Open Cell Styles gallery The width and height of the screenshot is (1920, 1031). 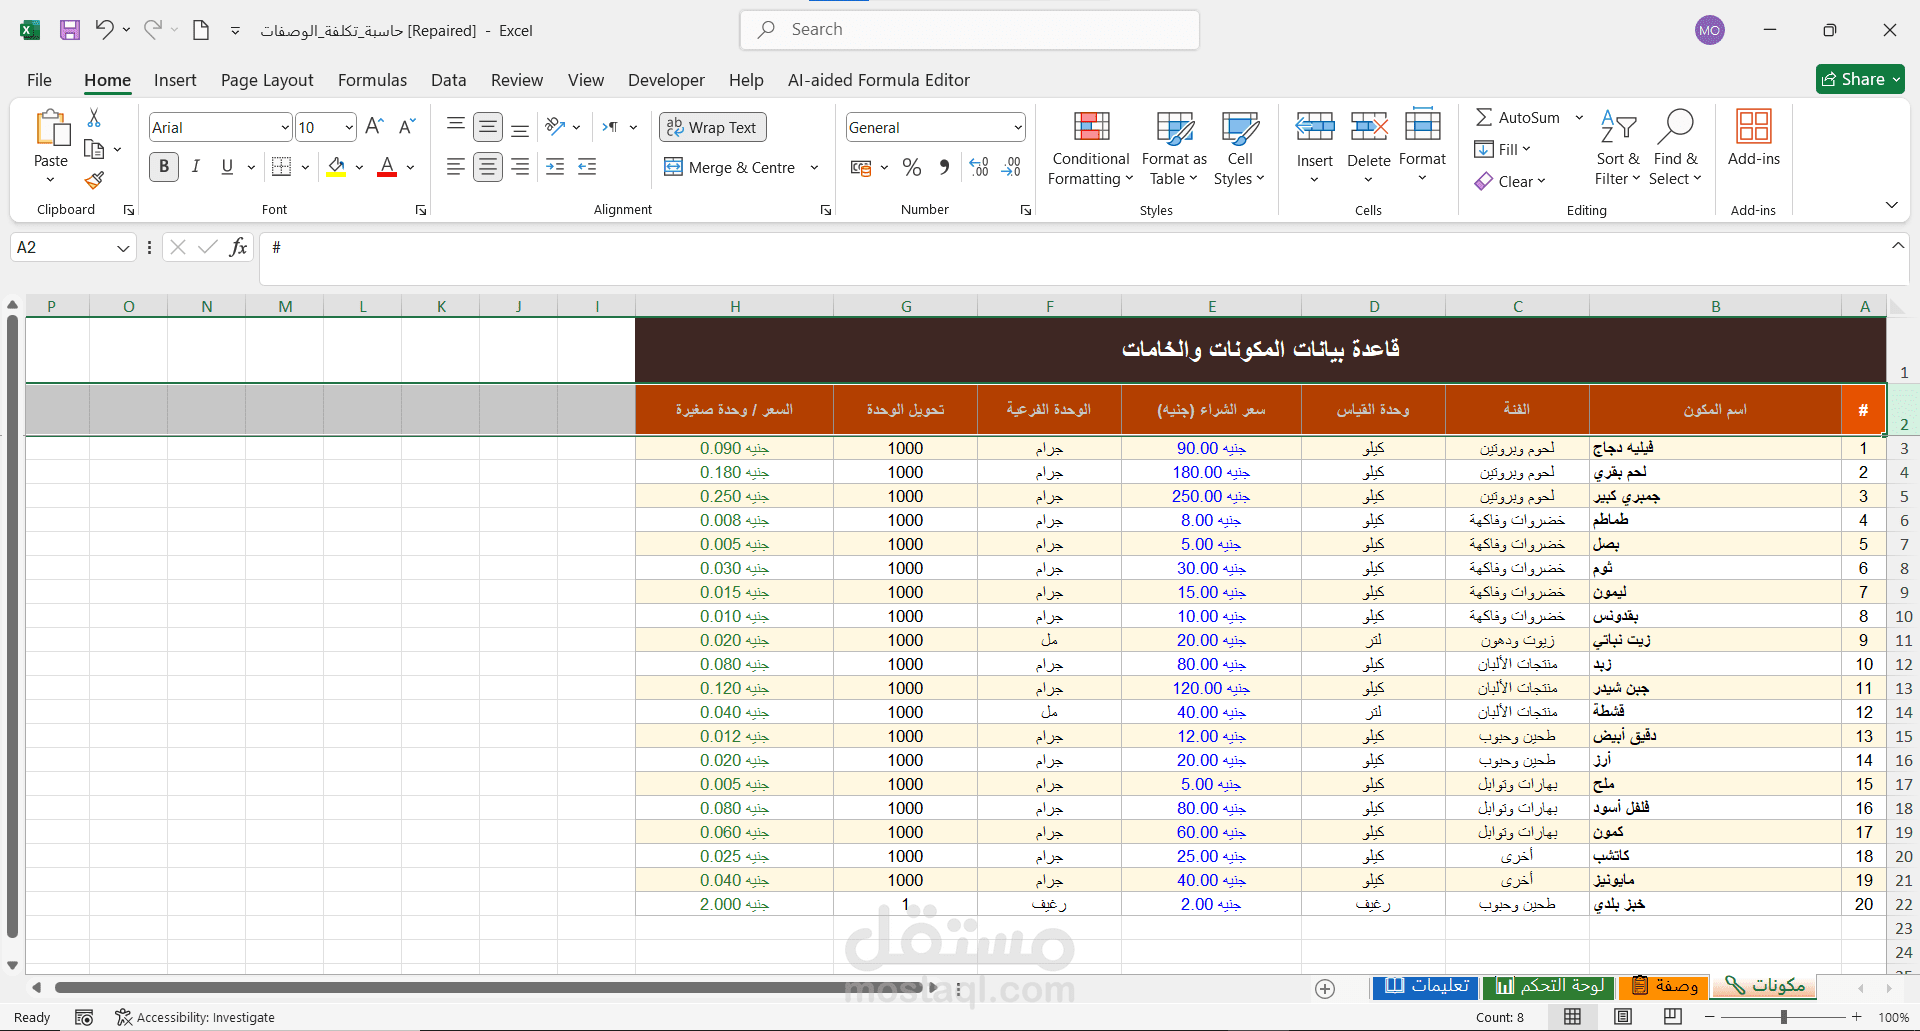1240,149
